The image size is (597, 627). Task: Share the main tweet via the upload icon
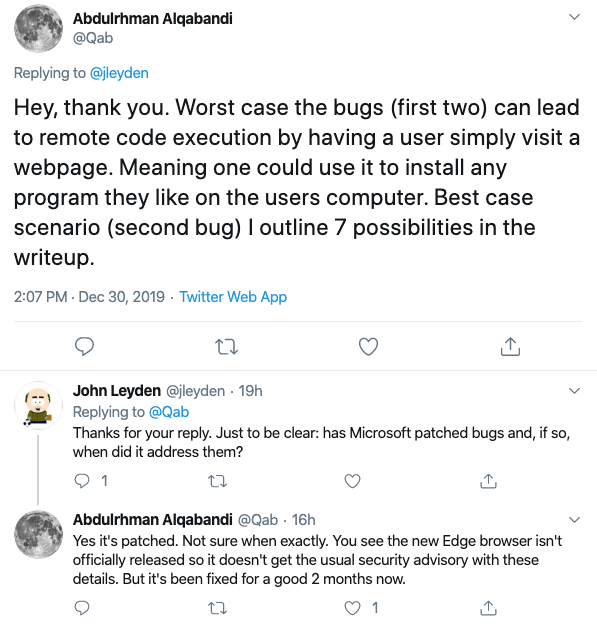(x=510, y=346)
